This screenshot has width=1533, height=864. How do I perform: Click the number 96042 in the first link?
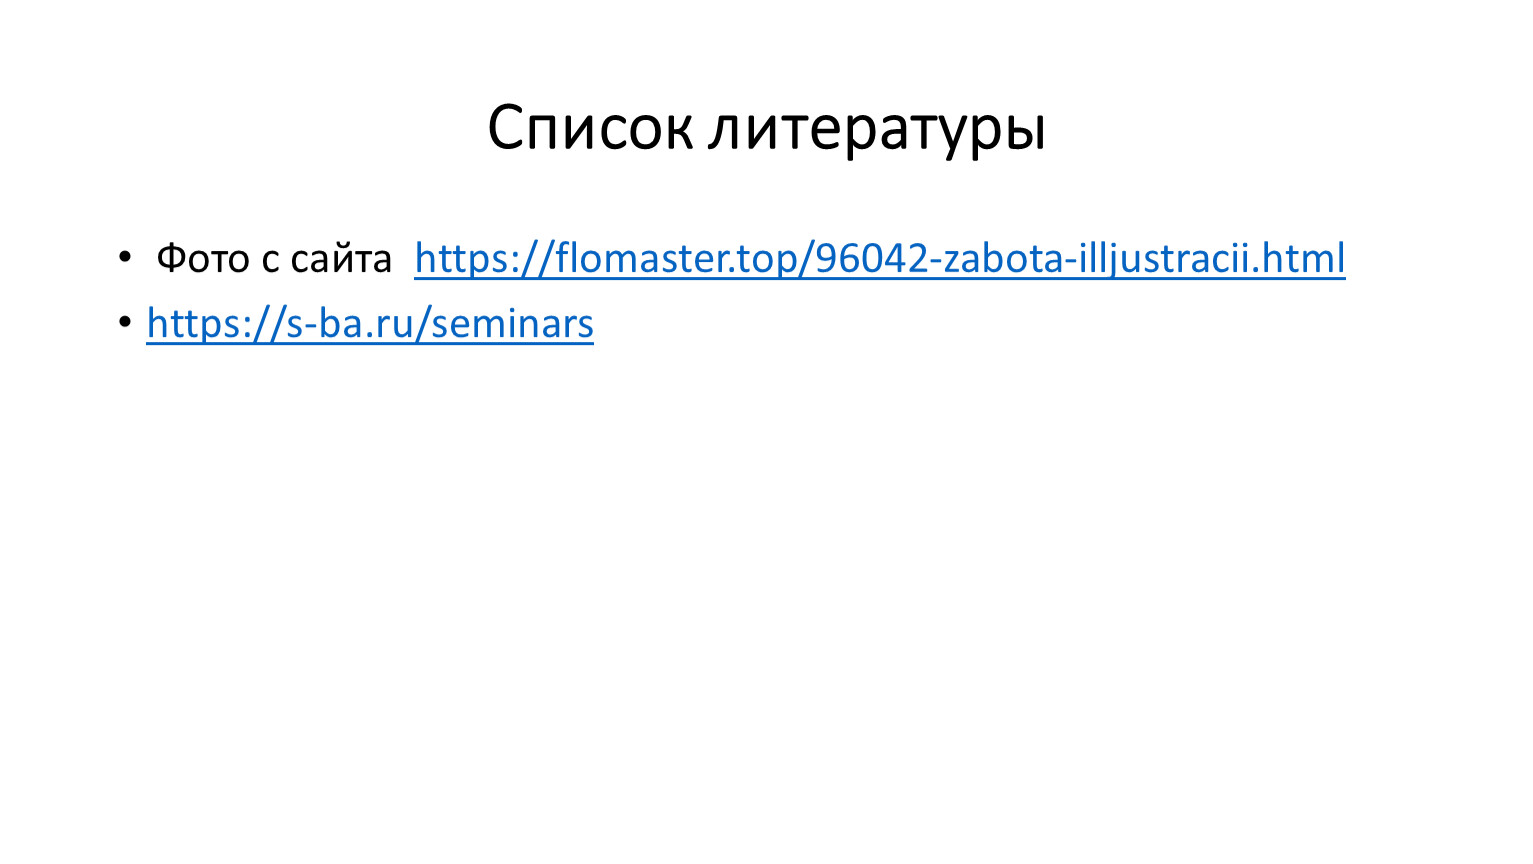point(870,258)
